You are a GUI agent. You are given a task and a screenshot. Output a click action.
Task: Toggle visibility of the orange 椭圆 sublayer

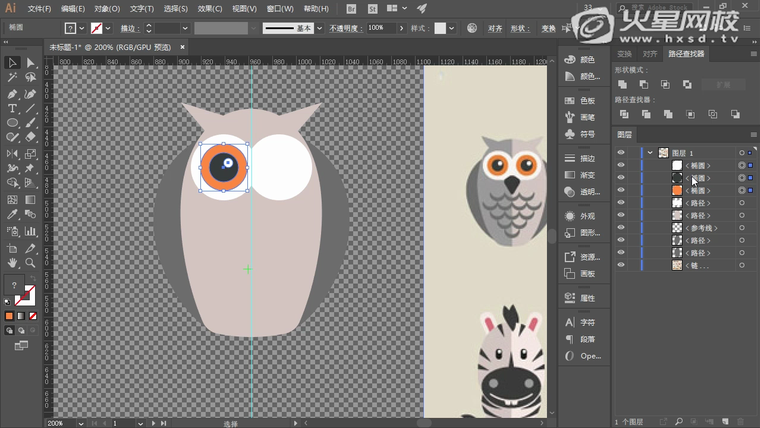[621, 190]
